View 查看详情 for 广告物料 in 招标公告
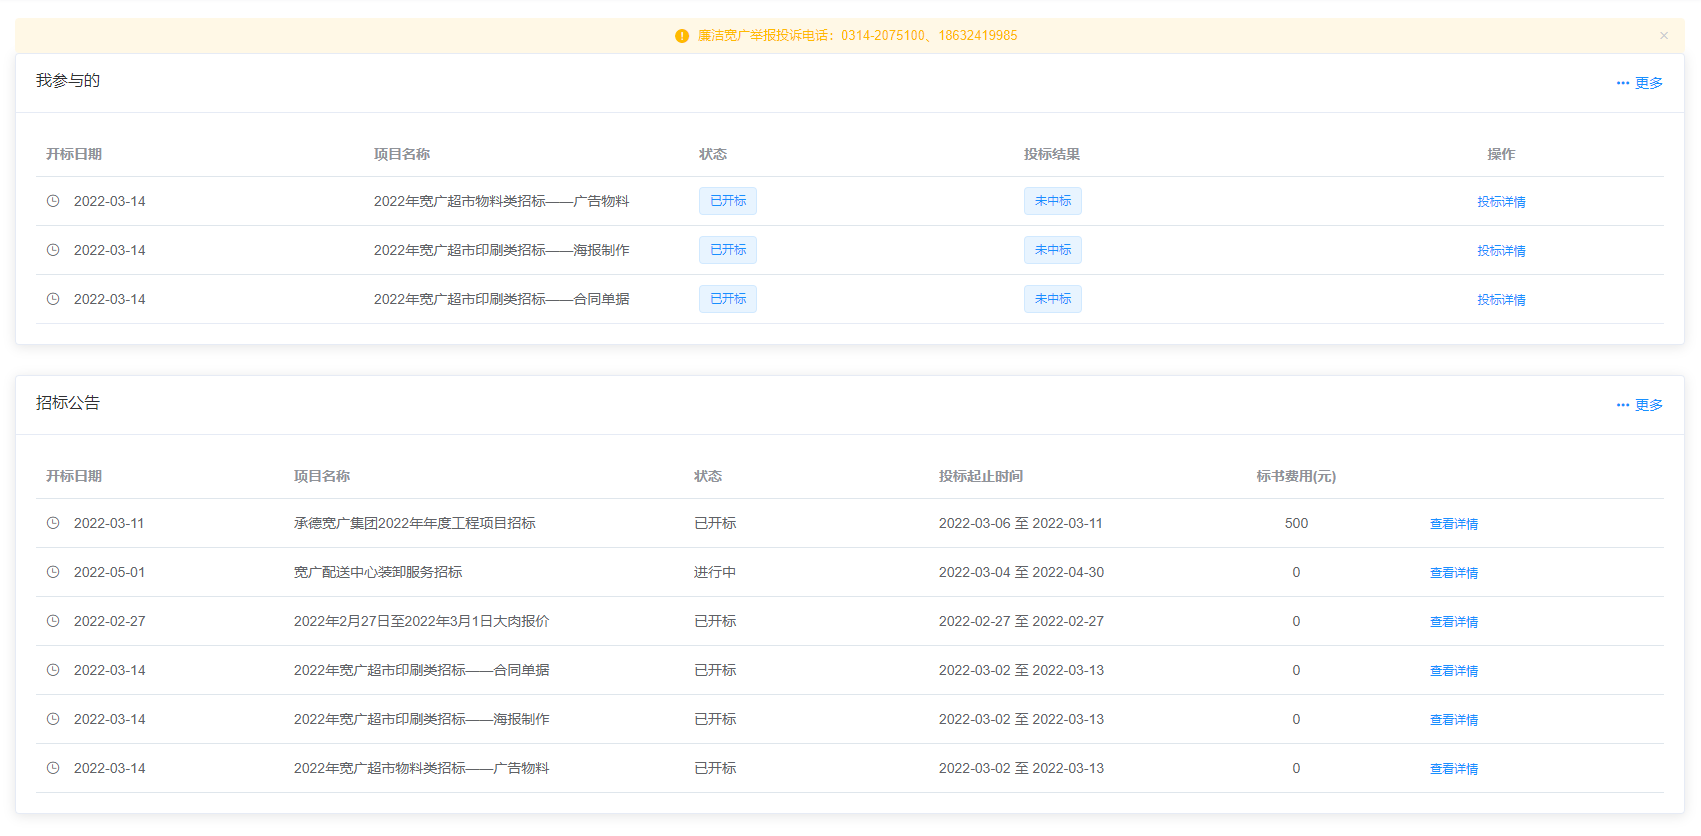This screenshot has height=836, width=1701. point(1454,769)
